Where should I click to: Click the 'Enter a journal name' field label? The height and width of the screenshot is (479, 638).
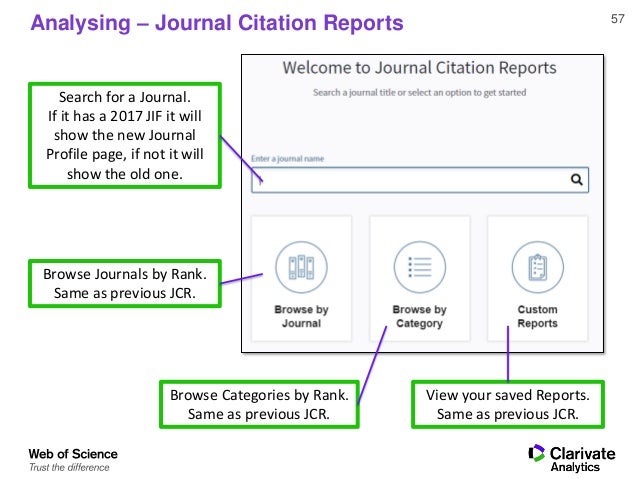287,159
